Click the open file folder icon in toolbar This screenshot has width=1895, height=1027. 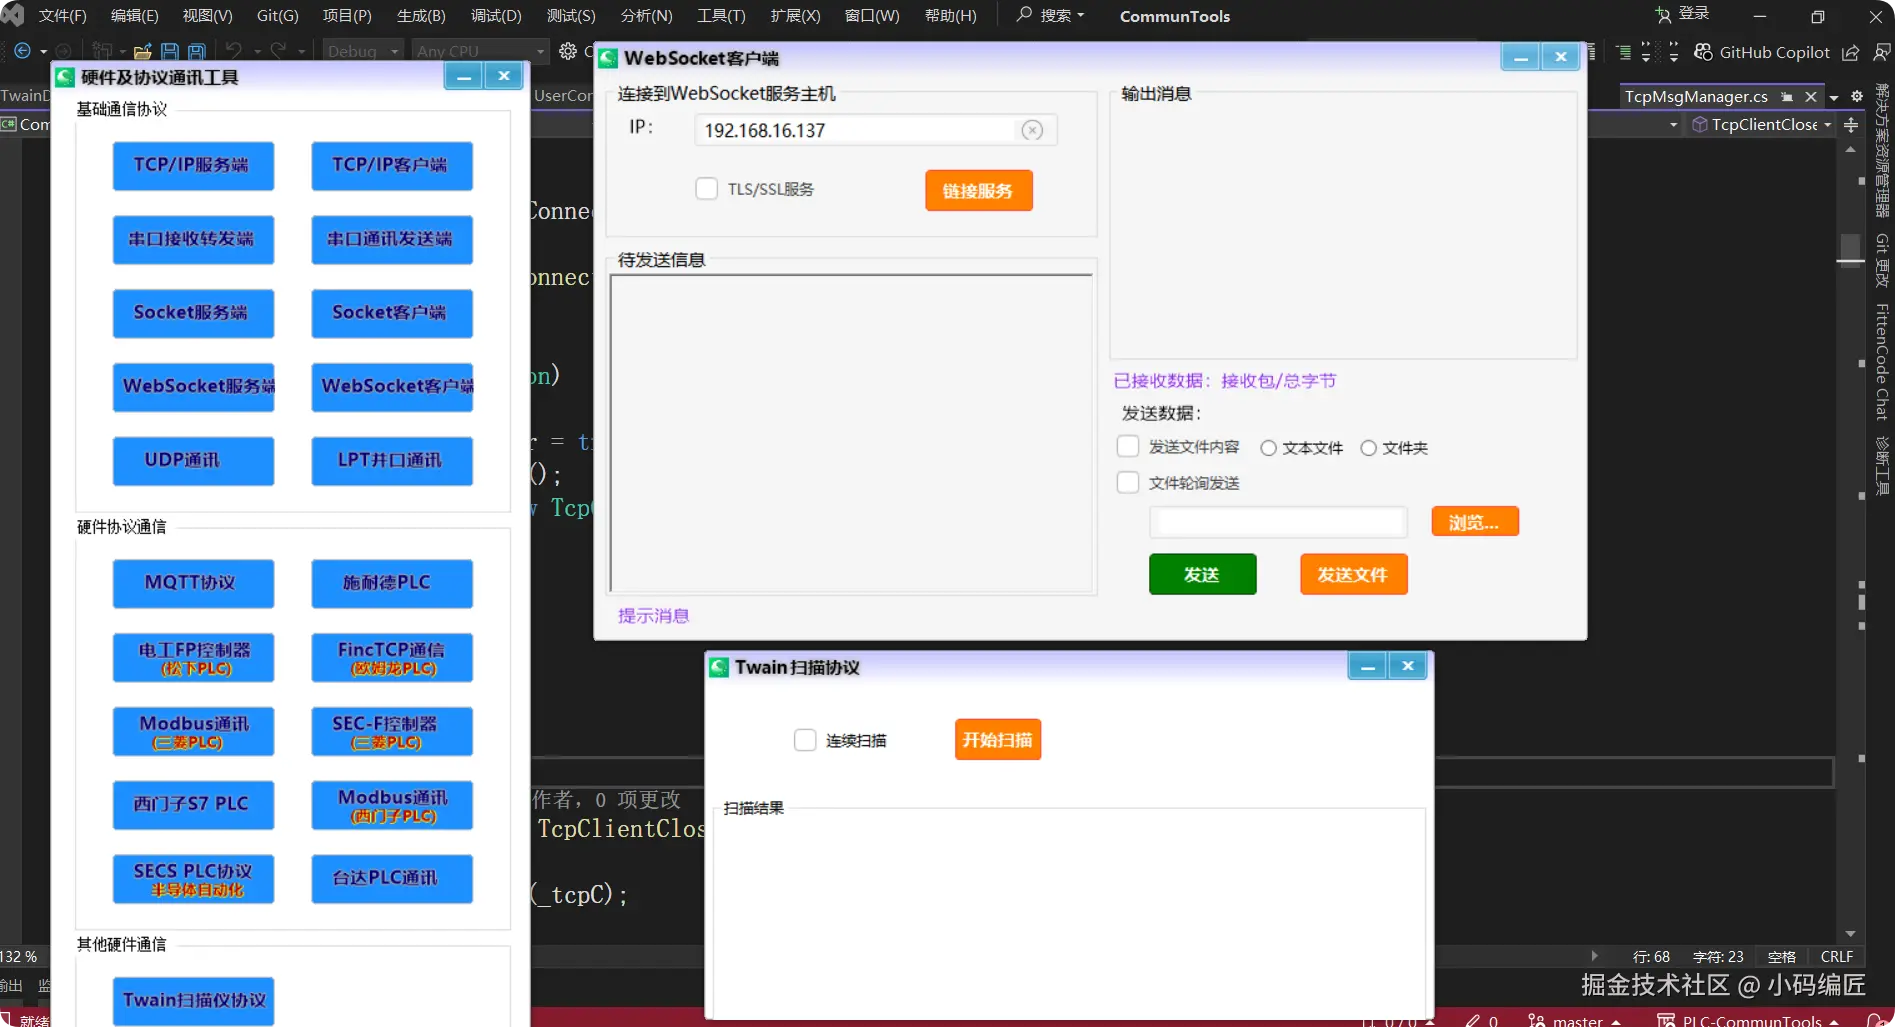click(x=142, y=51)
